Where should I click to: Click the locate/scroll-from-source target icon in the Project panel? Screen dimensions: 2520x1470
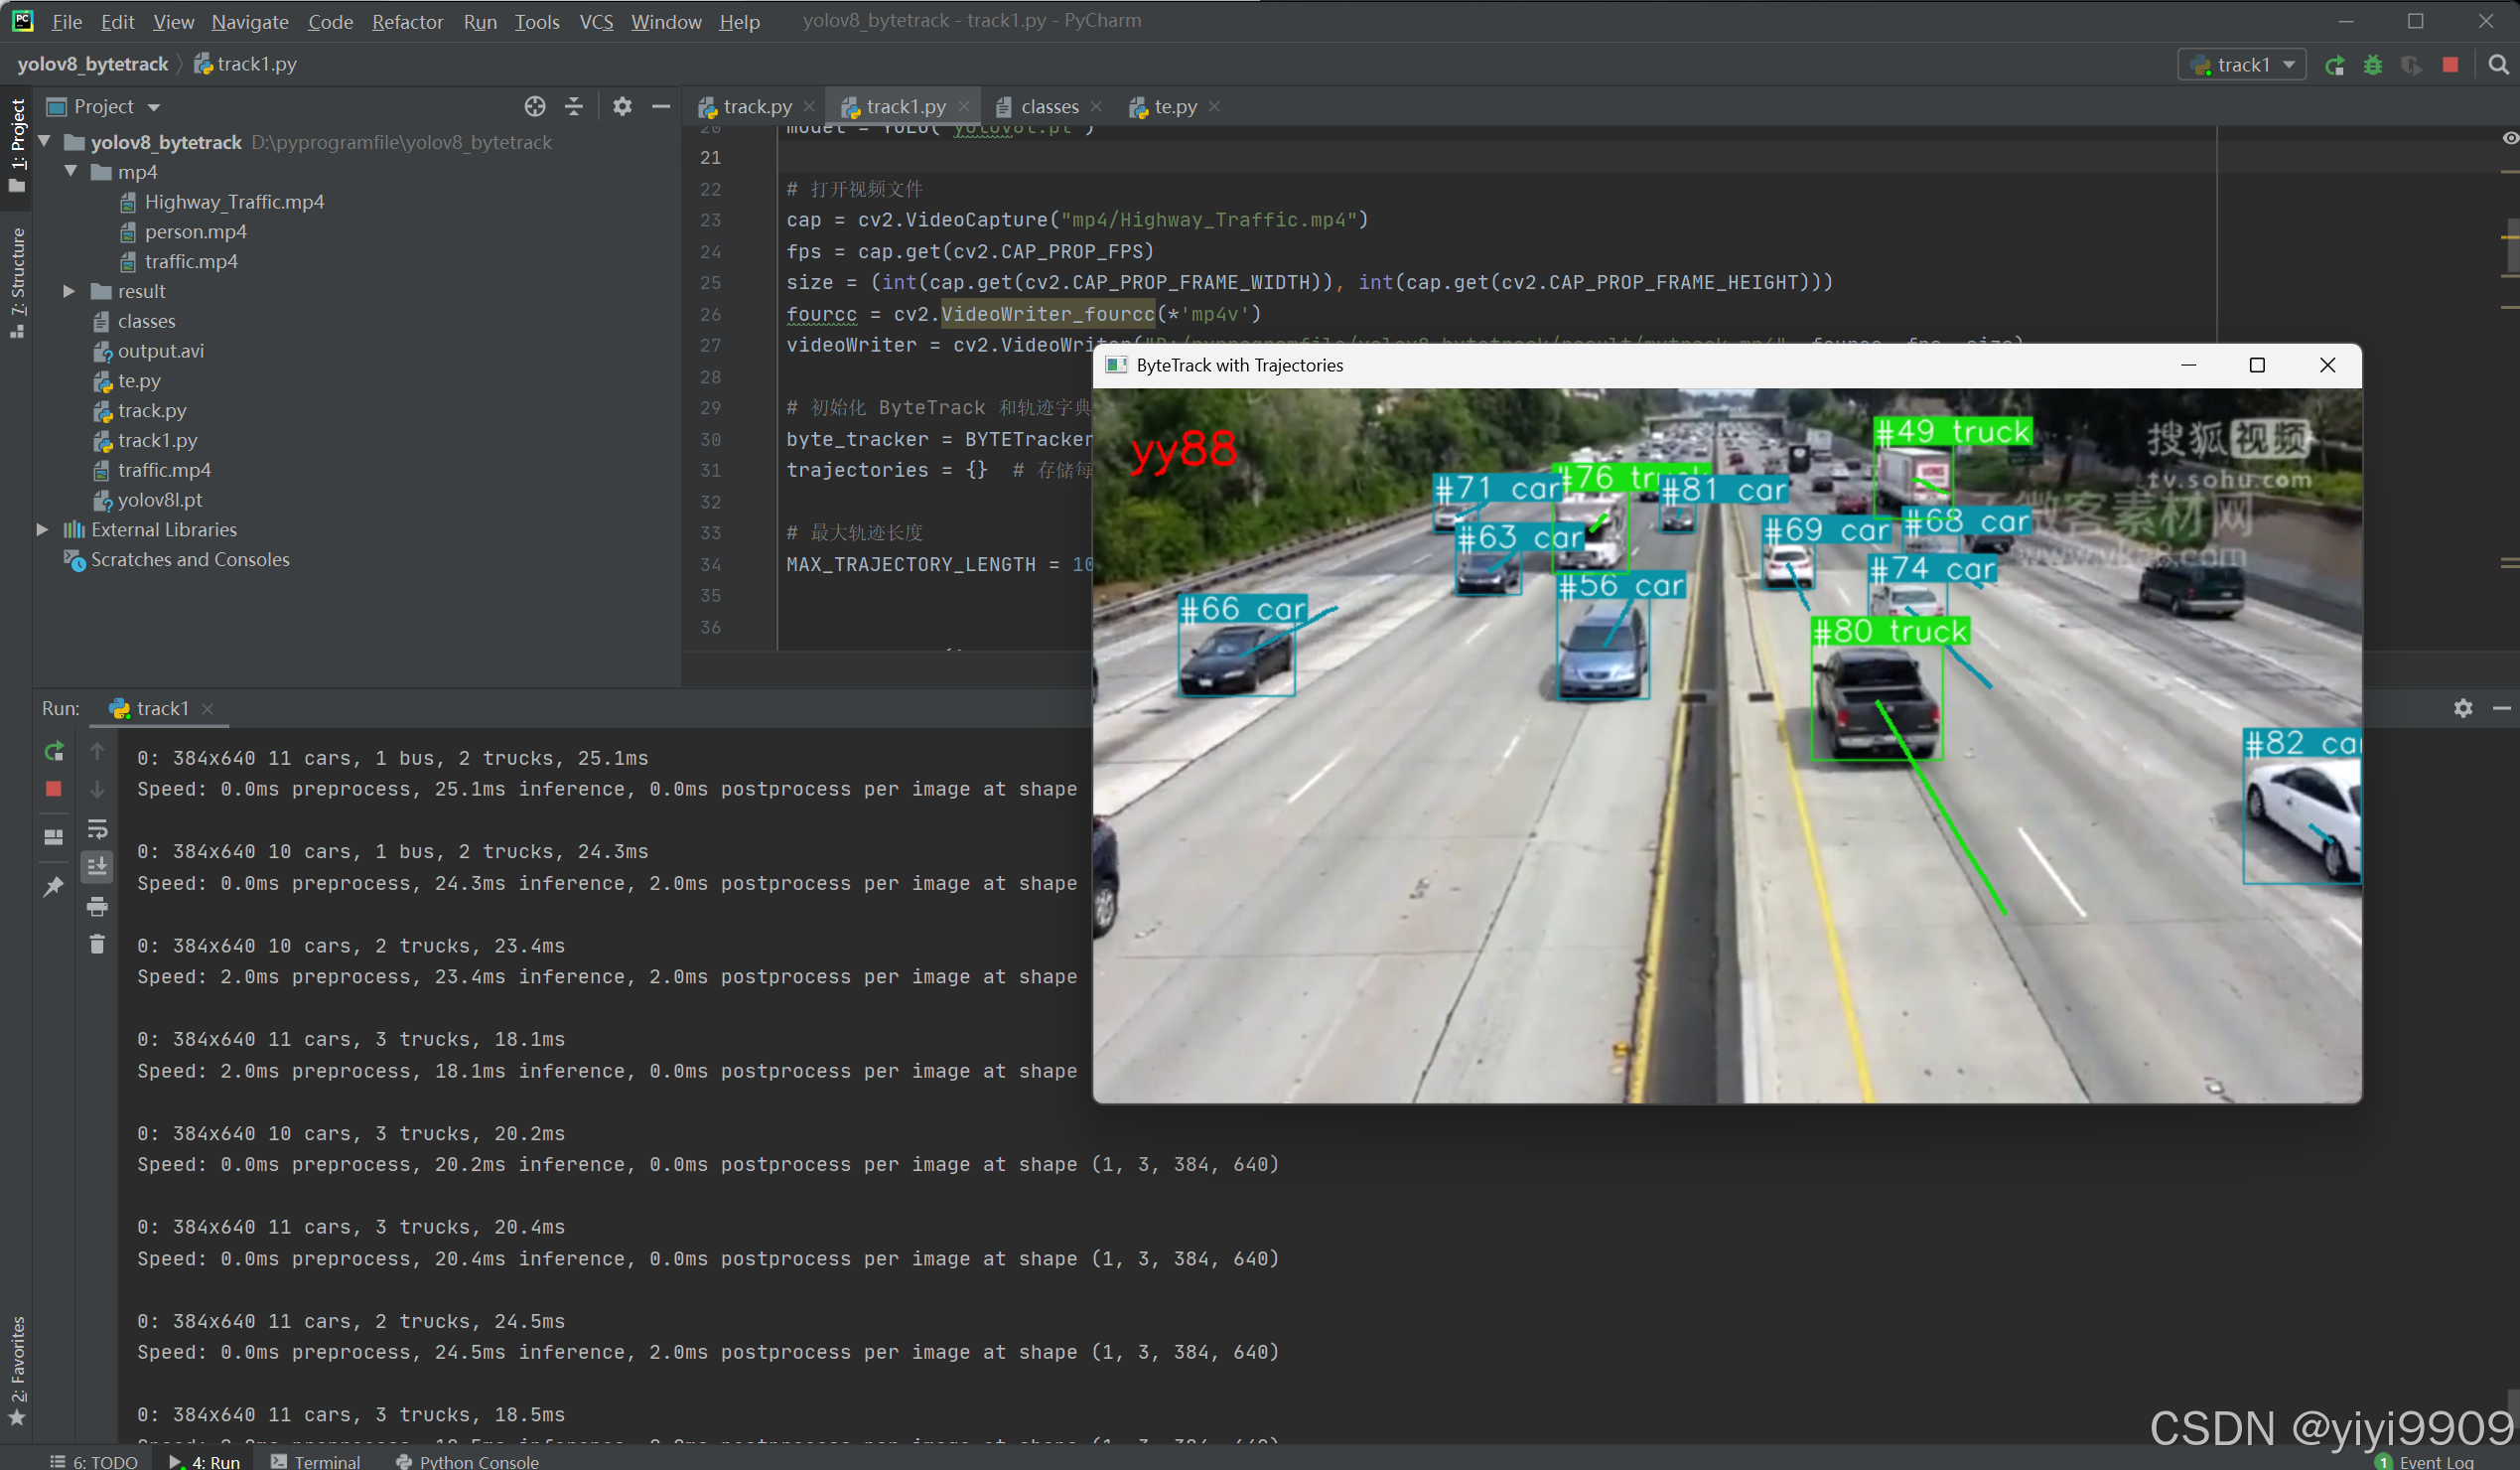tap(535, 106)
